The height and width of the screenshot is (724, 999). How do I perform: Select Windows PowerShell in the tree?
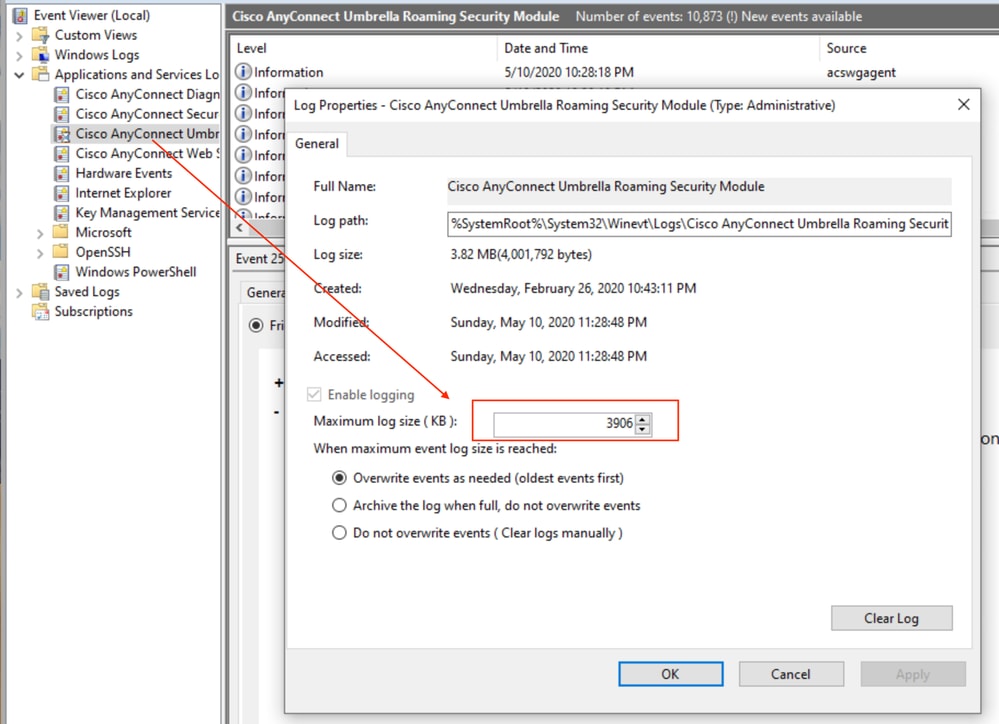pos(135,272)
